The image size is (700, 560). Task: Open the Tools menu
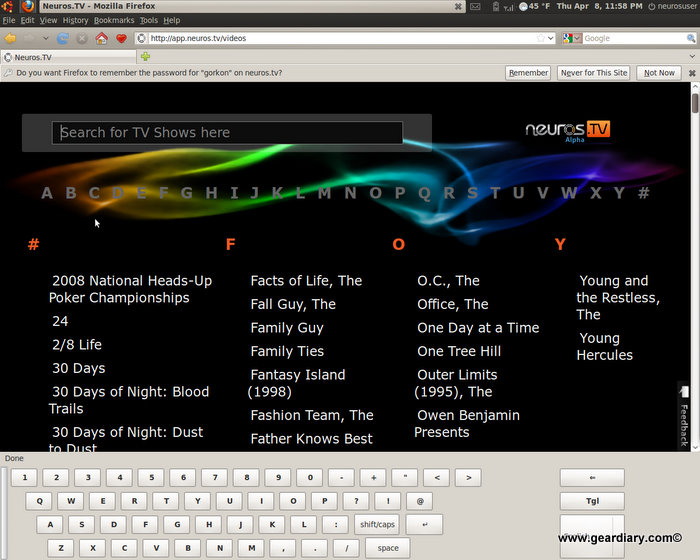tap(149, 20)
